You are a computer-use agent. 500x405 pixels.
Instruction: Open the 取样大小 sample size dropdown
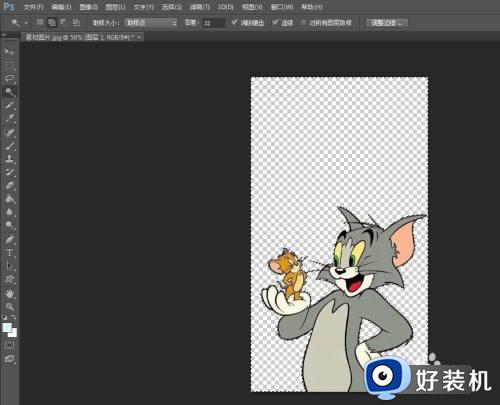[x=150, y=23]
